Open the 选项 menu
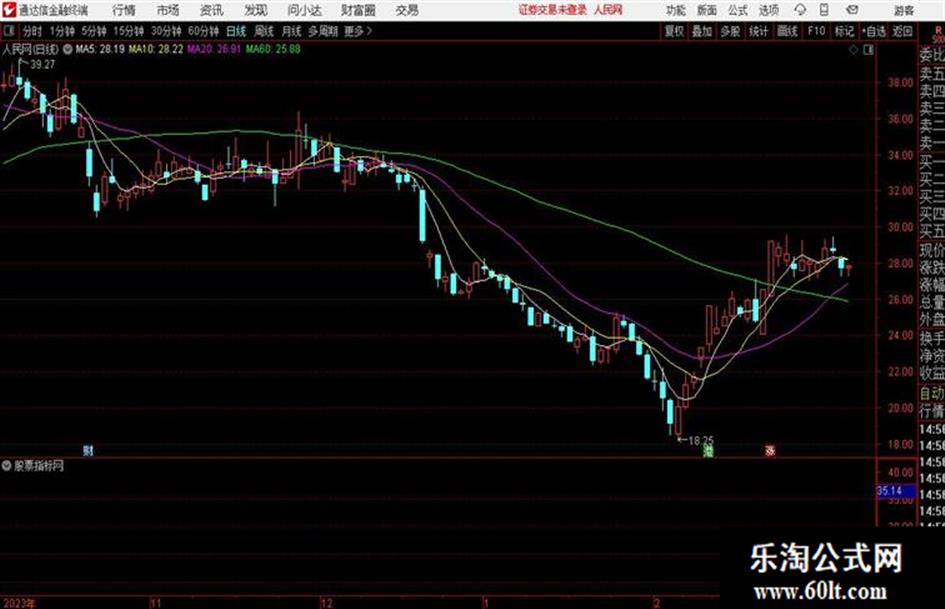 click(x=768, y=10)
